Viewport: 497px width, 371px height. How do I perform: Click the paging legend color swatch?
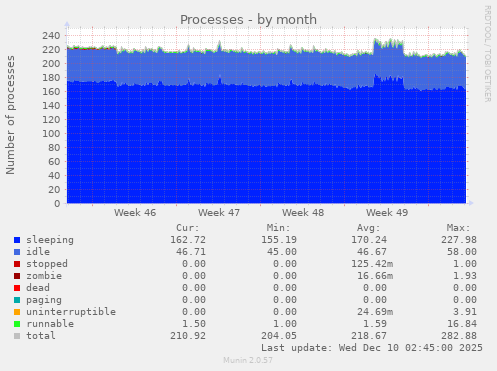17,300
